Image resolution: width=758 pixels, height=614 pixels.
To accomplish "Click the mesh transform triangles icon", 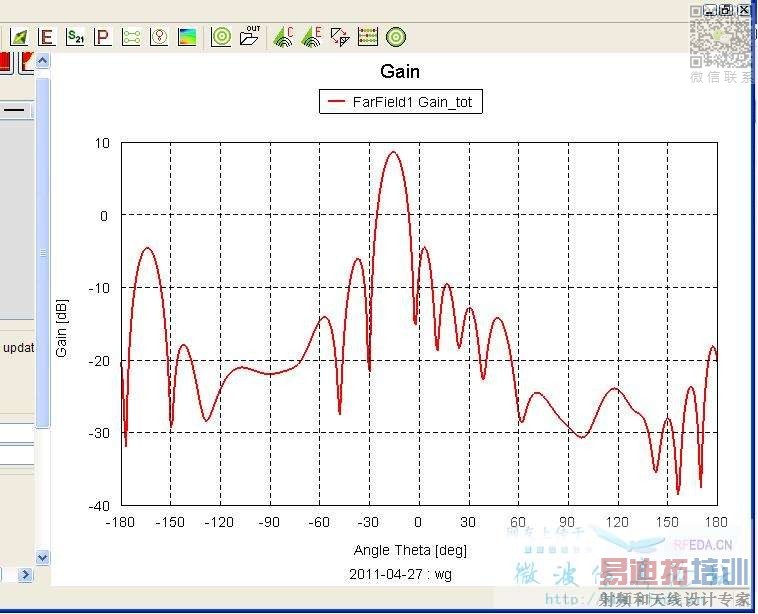I will [x=340, y=37].
